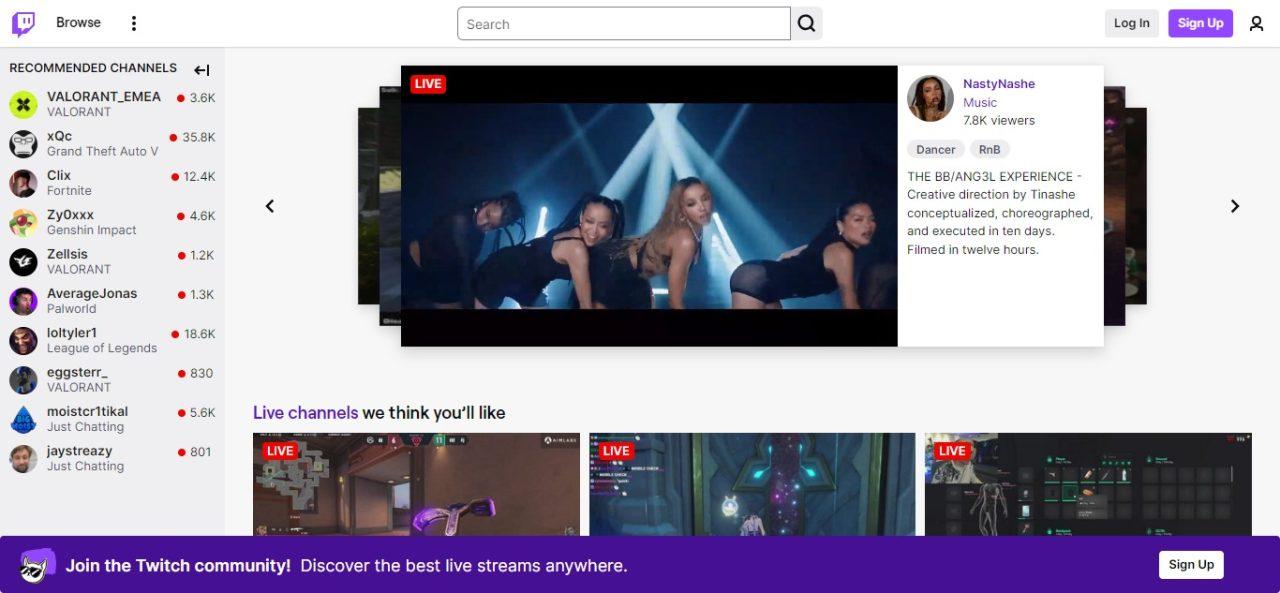Screen dimensions: 1280x593
Task: Click the 35.8K viewer count
Action: [x=198, y=137]
